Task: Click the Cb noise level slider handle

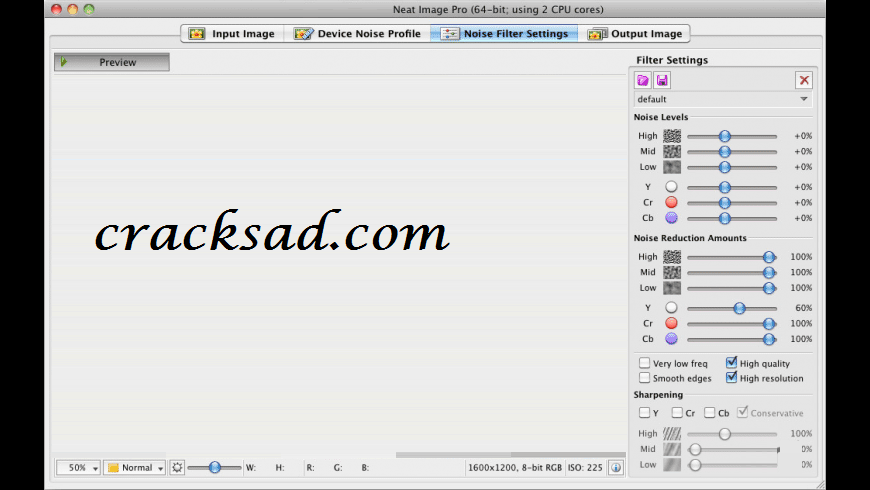Action: point(725,218)
